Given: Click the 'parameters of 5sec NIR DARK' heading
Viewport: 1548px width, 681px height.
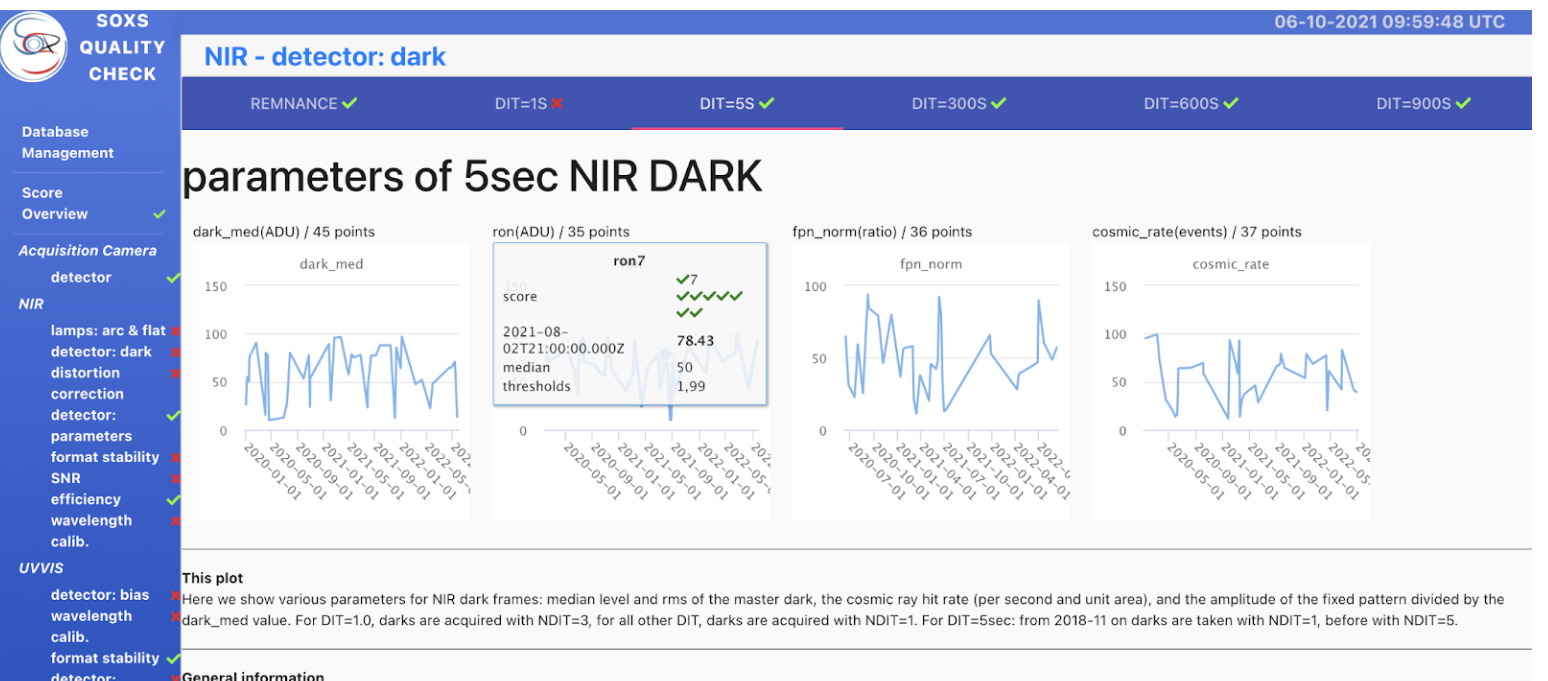Looking at the screenshot, I should click(472, 176).
